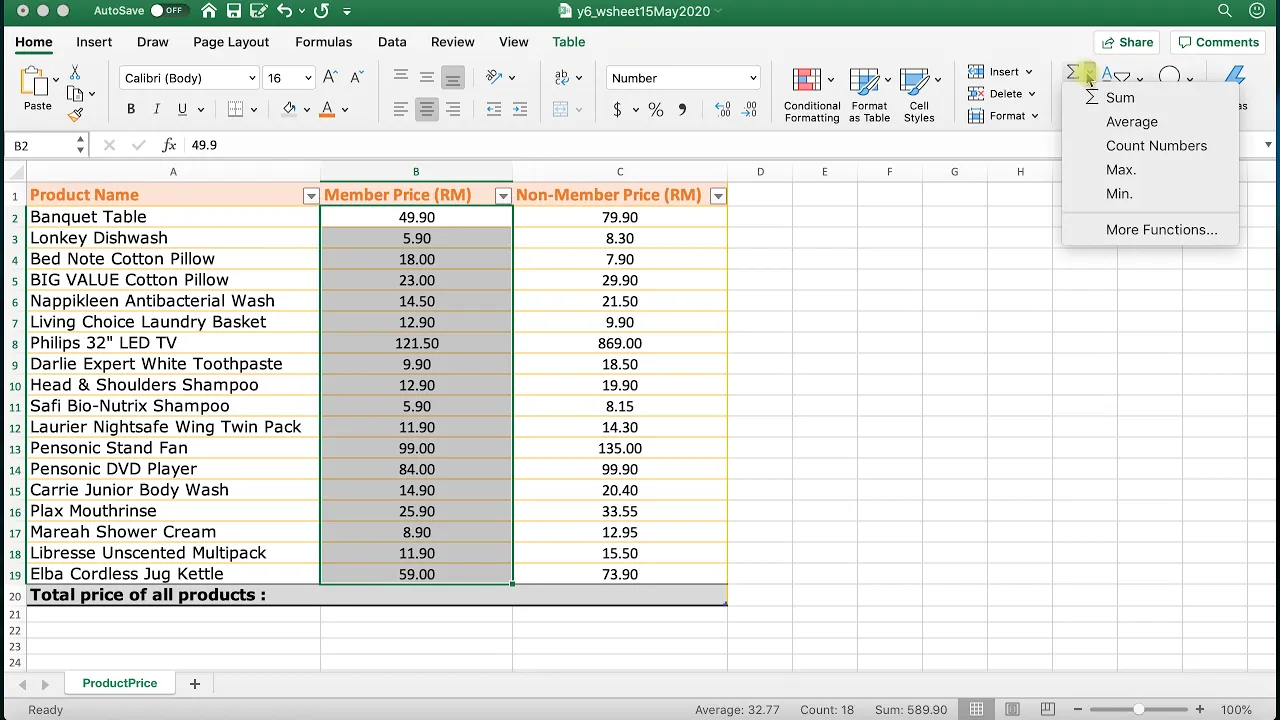
Task: Click the Wrap Text icon
Action: point(561,77)
